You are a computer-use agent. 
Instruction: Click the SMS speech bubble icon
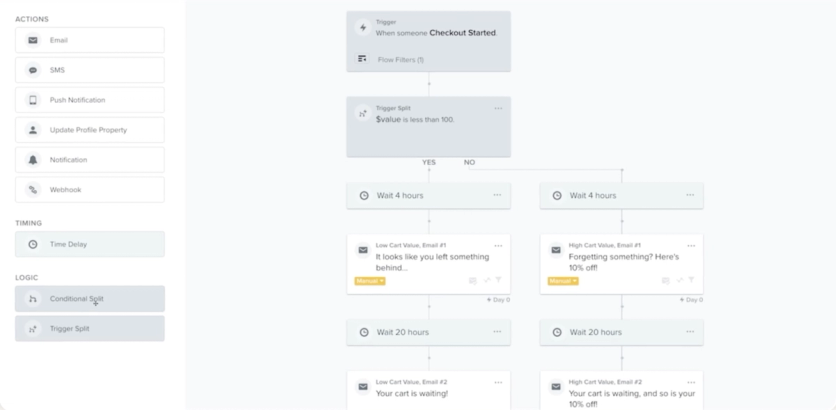tap(33, 70)
